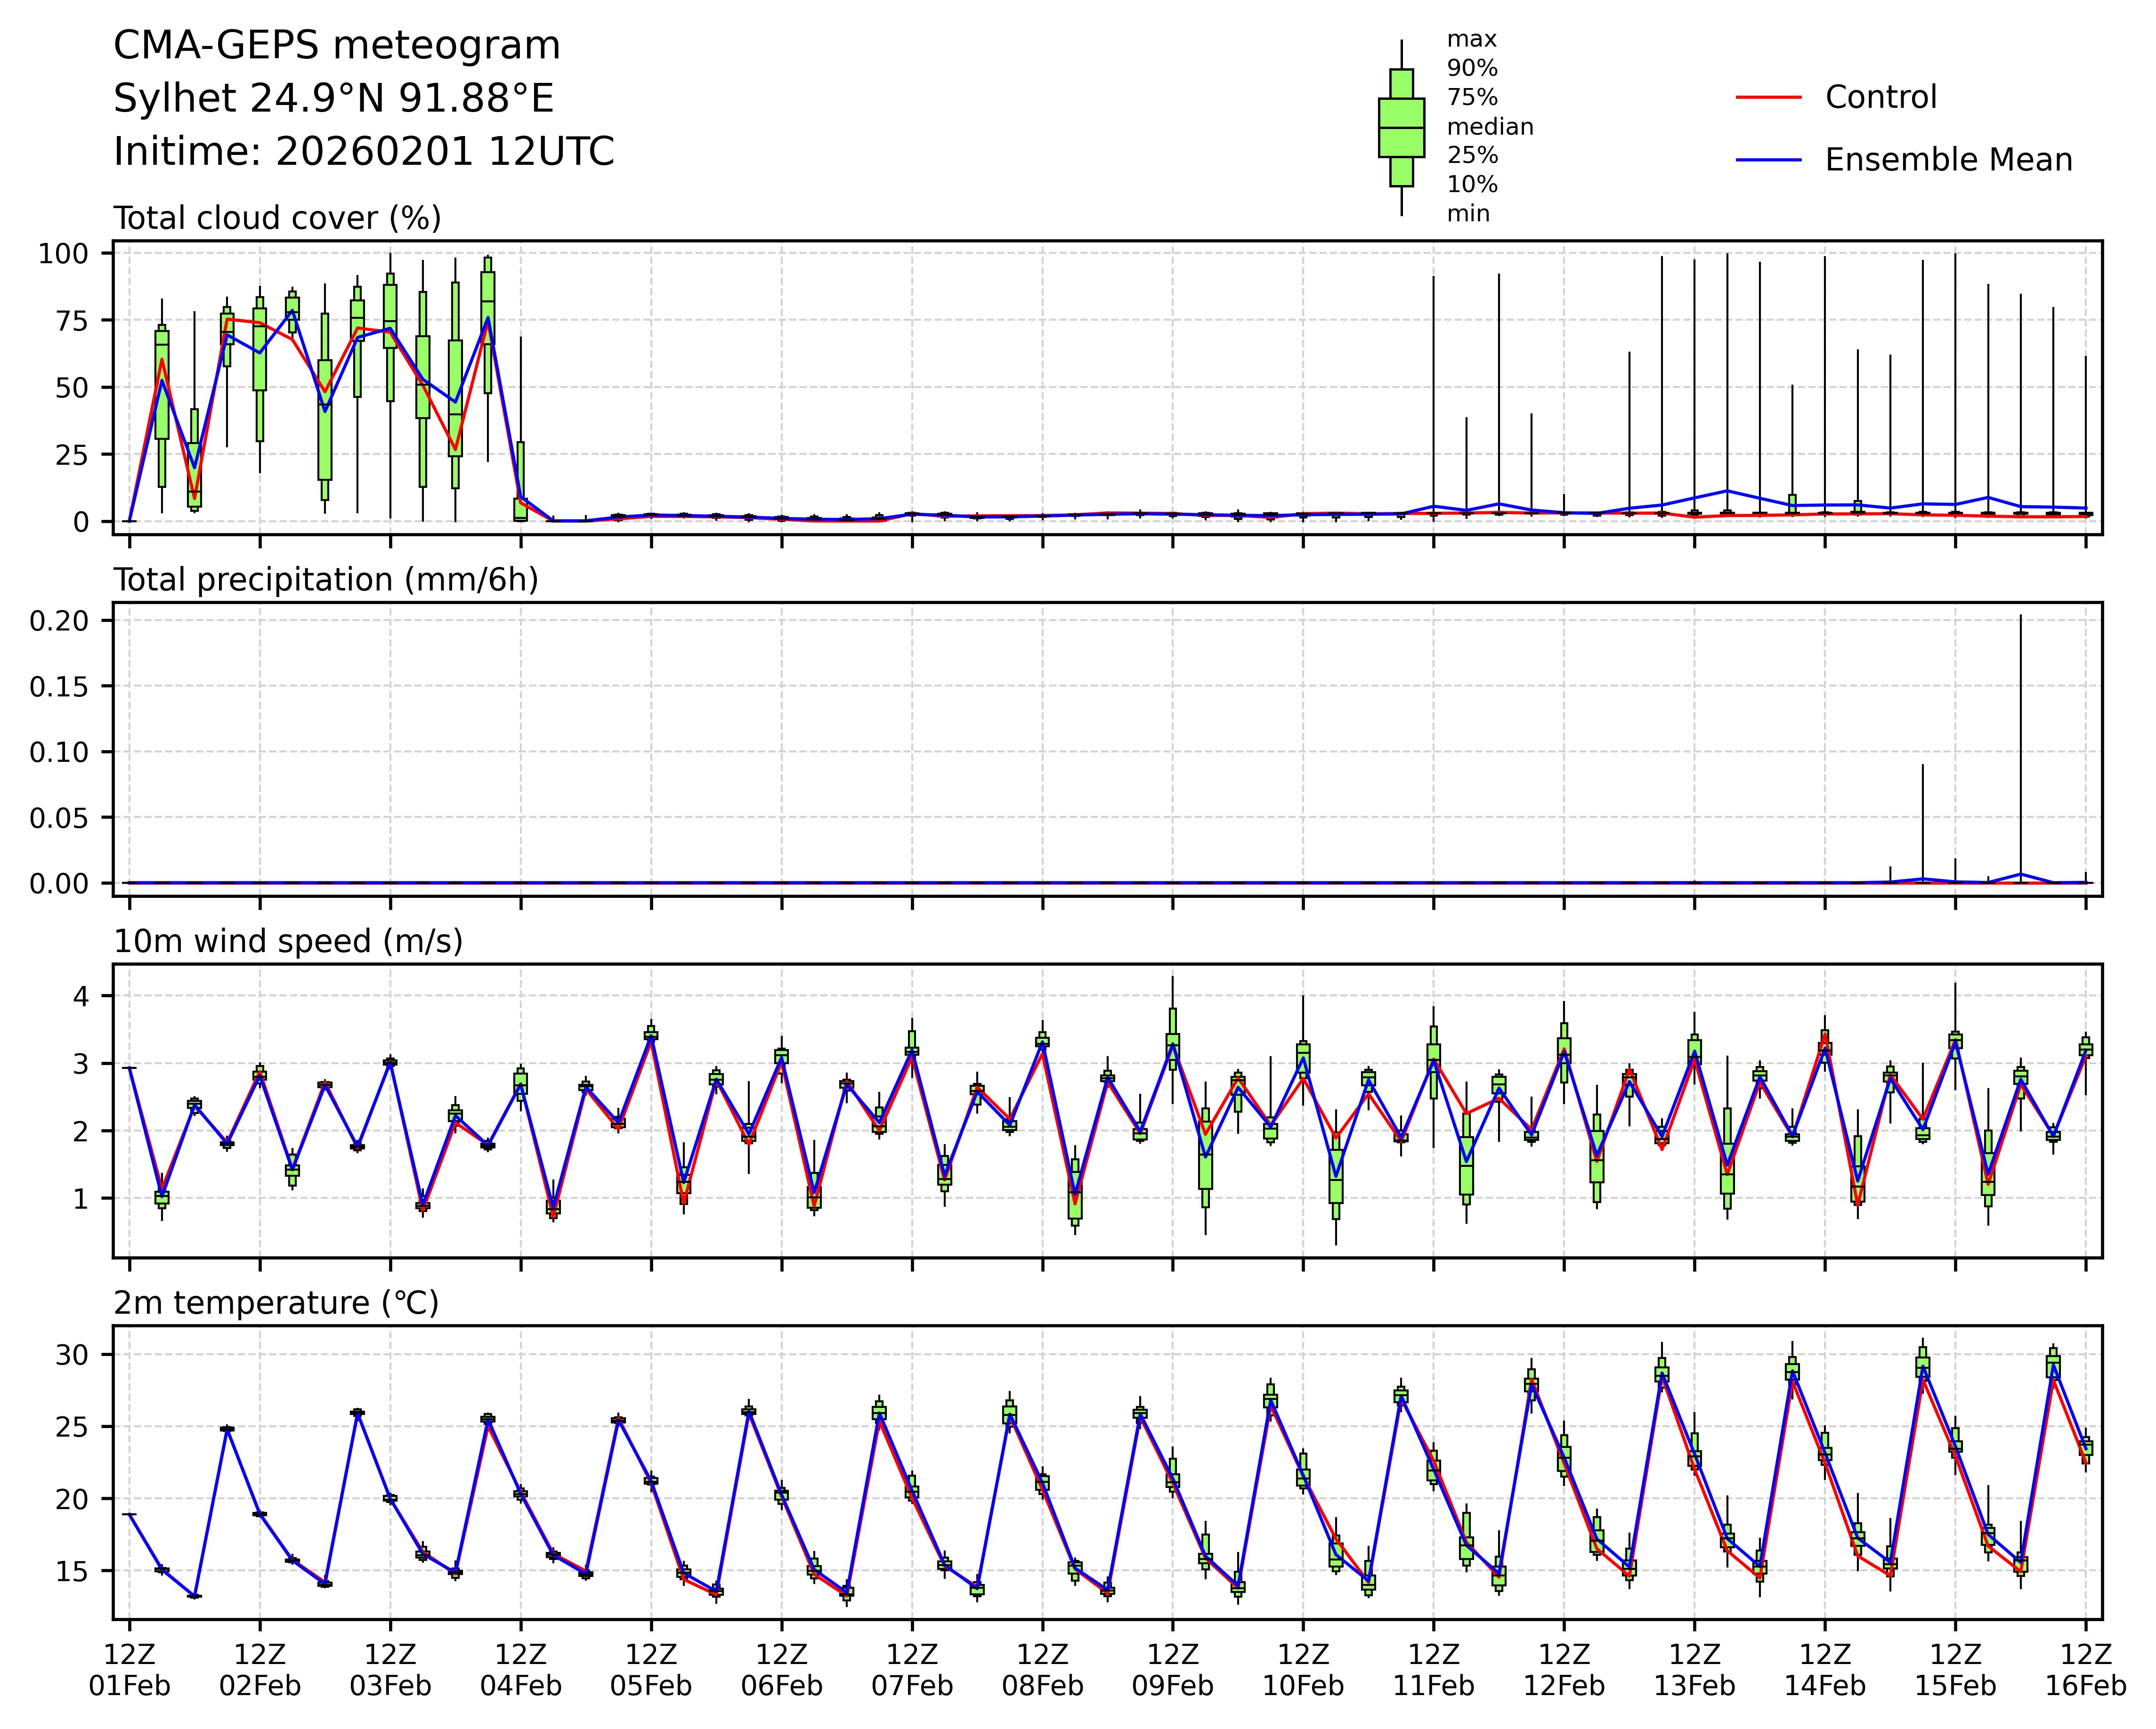Click the red Control legend line
2156x1729 pixels.
click(1768, 98)
